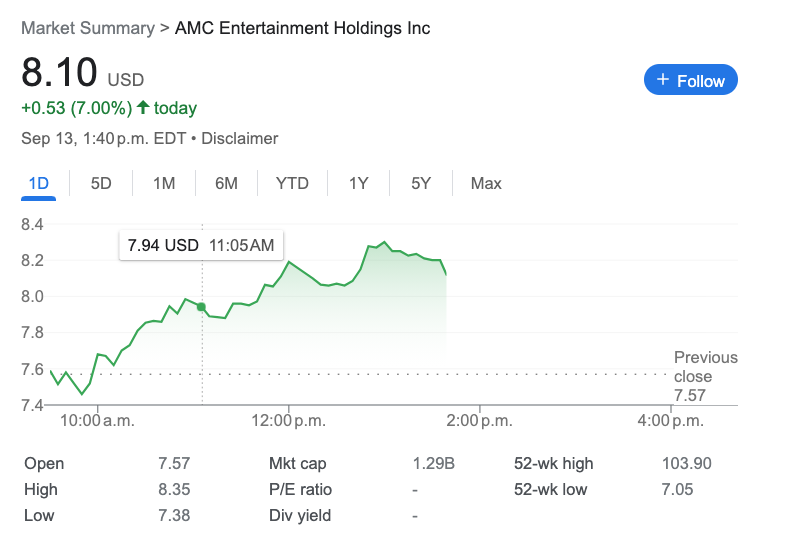Select the YTD tab
Viewport: 787px width, 544px height.
click(x=292, y=183)
